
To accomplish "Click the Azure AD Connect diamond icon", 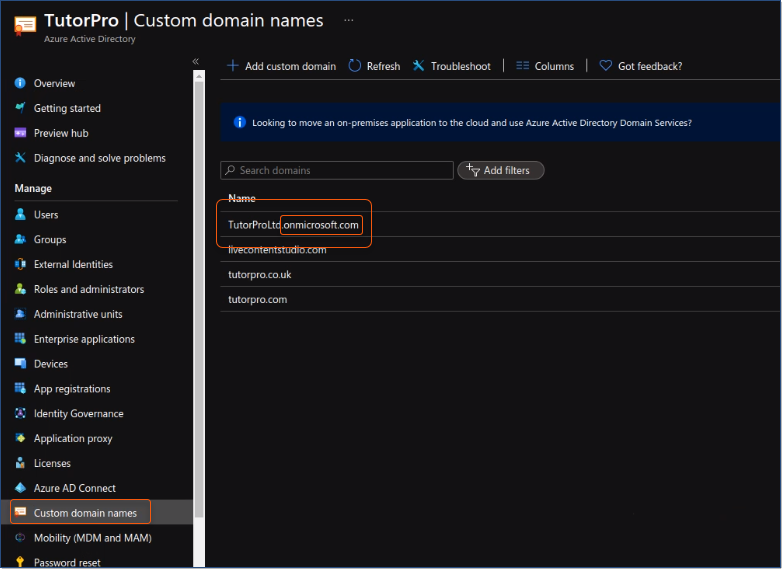I will pyautogui.click(x=20, y=488).
